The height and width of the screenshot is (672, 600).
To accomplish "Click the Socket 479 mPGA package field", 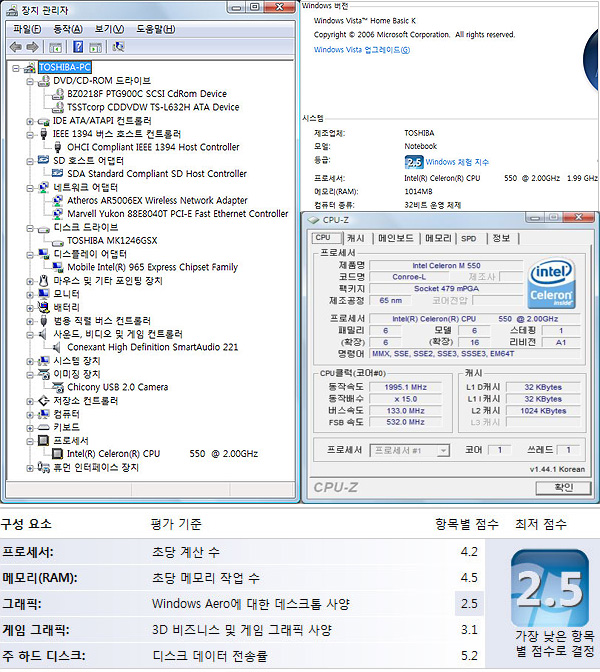I will click(x=446, y=289).
